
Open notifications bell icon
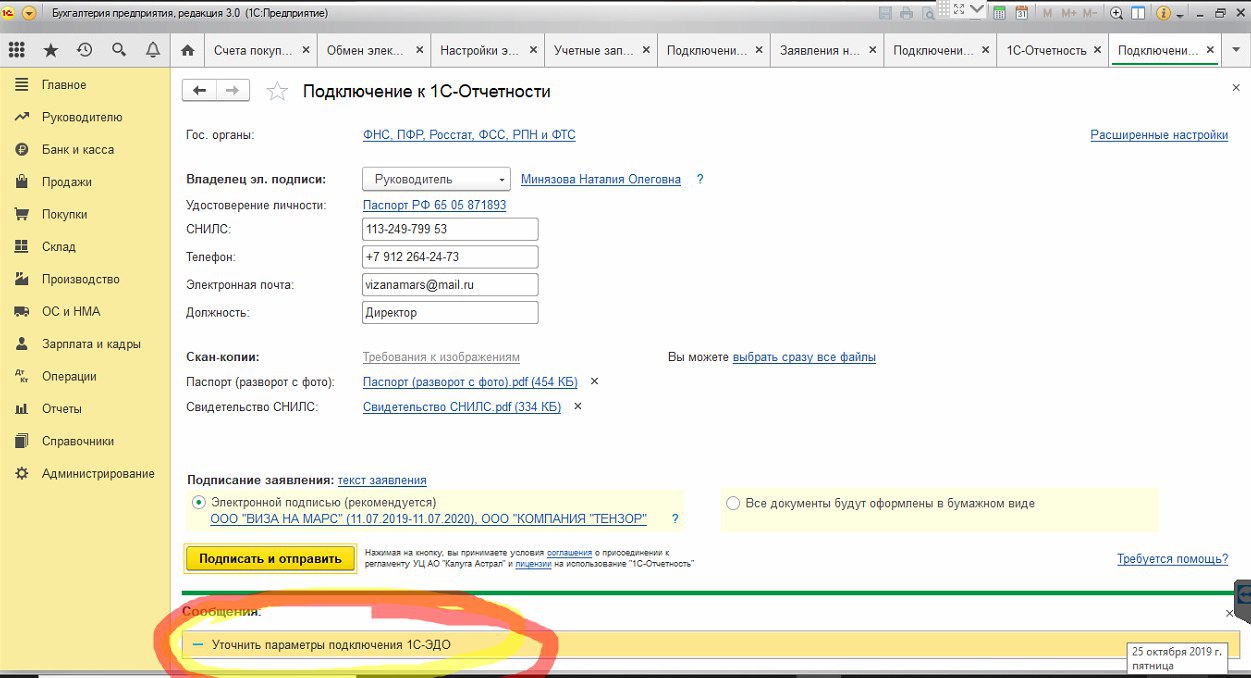click(152, 50)
